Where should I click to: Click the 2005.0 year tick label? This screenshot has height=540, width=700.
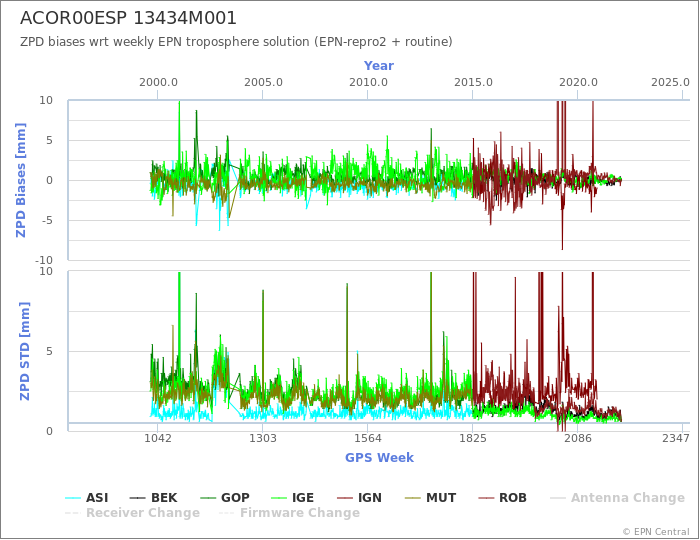[263, 83]
